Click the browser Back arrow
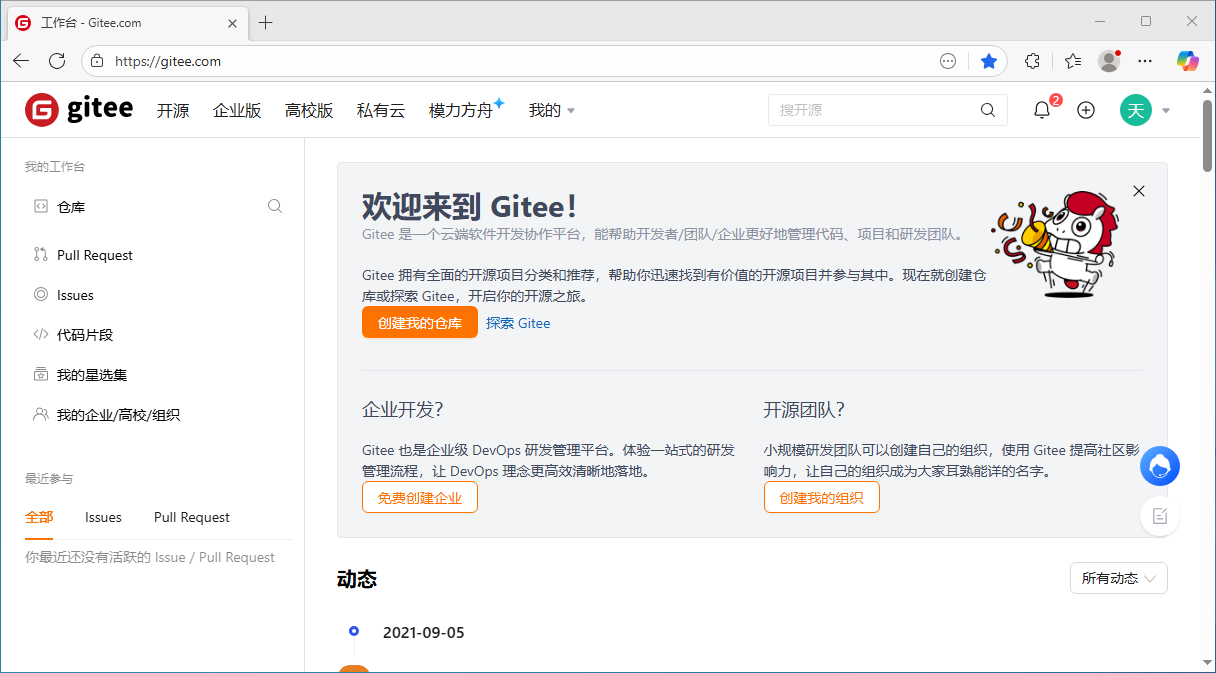This screenshot has height=673, width=1216. click(x=21, y=61)
